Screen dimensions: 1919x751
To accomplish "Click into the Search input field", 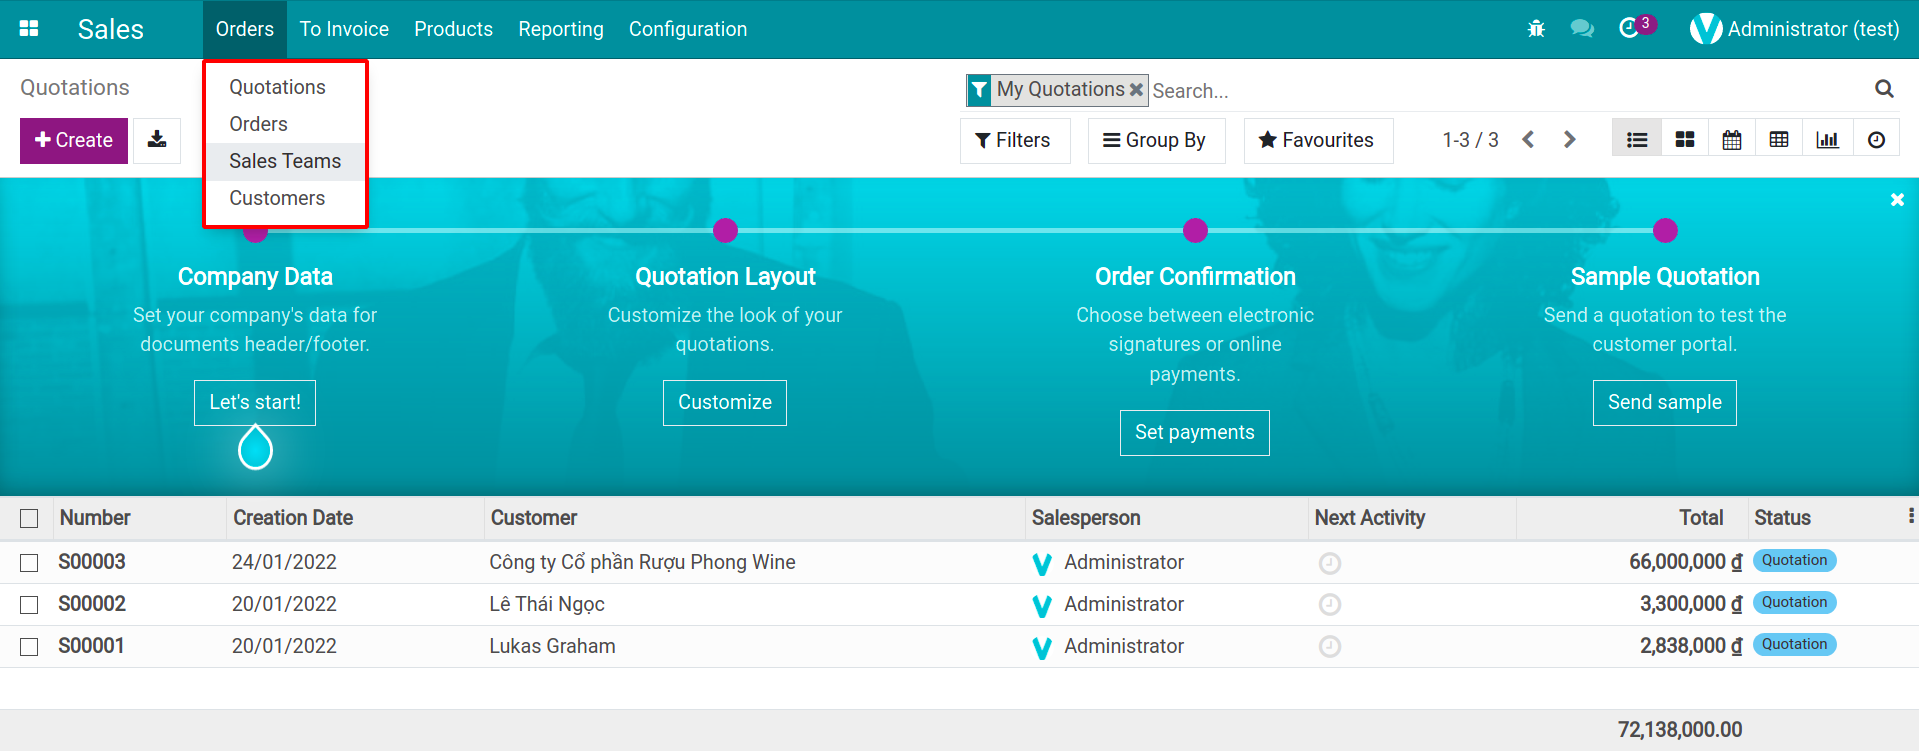I will click(x=1505, y=90).
